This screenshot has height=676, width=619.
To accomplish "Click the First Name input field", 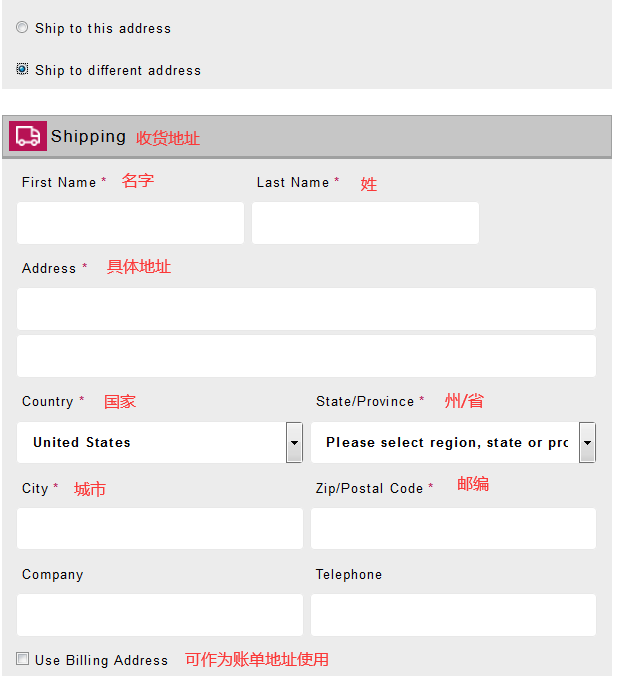I will coord(130,223).
